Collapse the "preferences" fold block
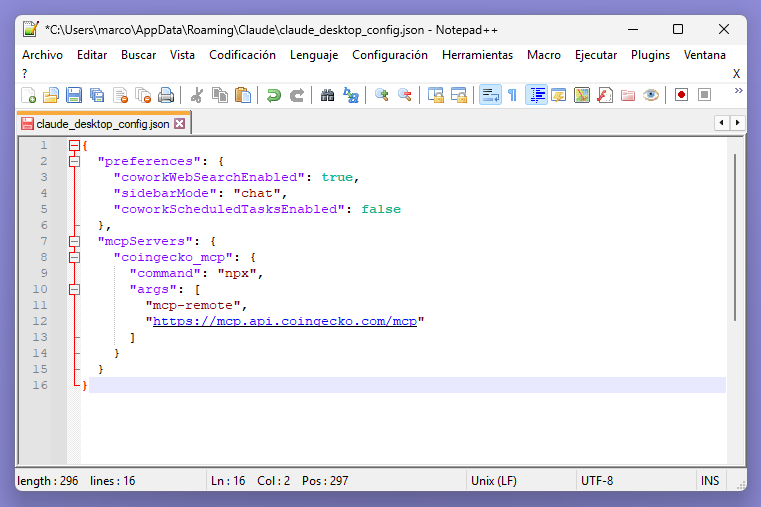 click(x=74, y=161)
